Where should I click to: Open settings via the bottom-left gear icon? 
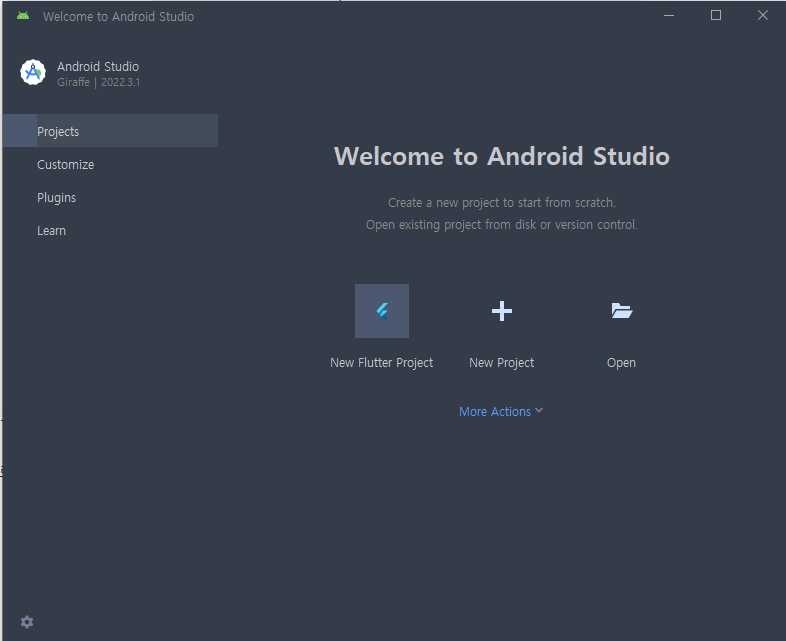point(27,622)
